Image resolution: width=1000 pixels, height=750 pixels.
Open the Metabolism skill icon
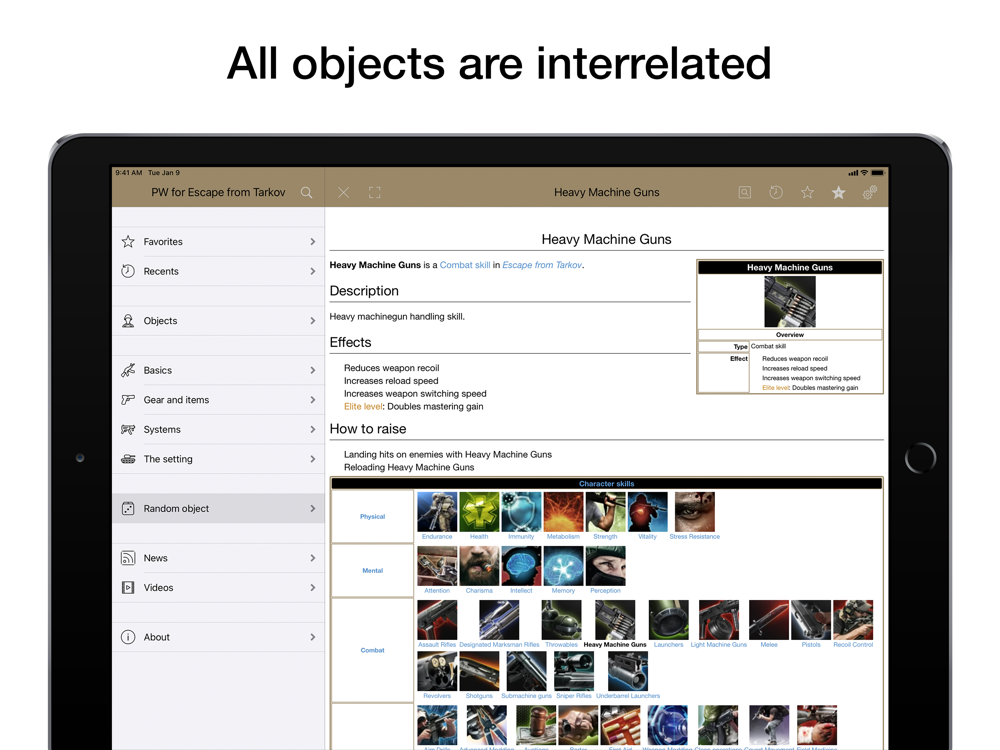coord(563,512)
